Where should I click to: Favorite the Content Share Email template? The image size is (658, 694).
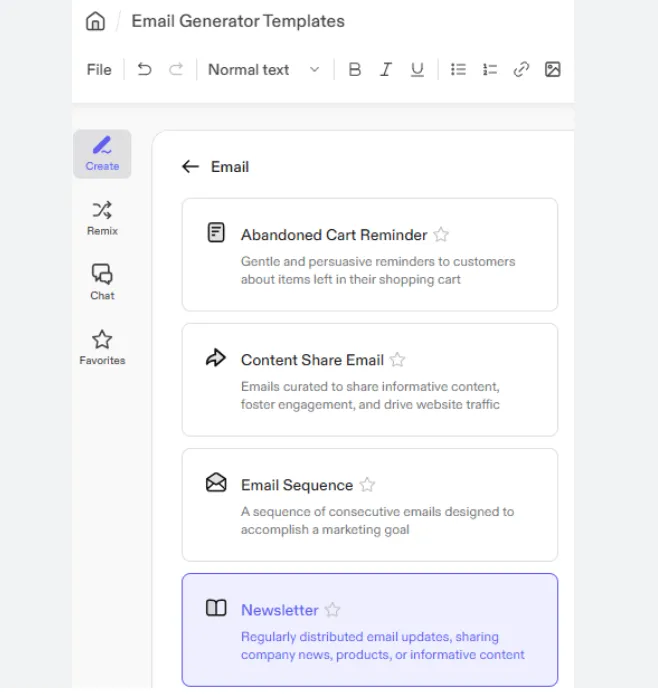(x=397, y=360)
